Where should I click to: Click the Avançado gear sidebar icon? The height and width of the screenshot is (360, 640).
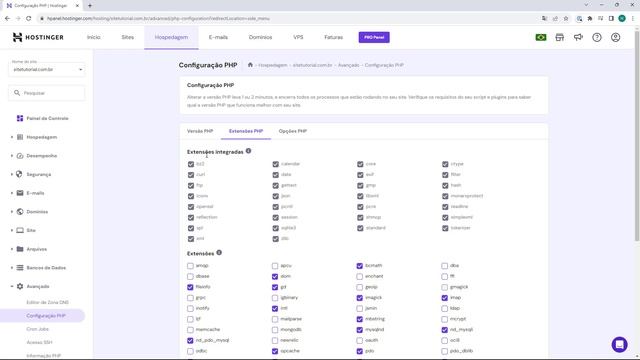(20, 287)
